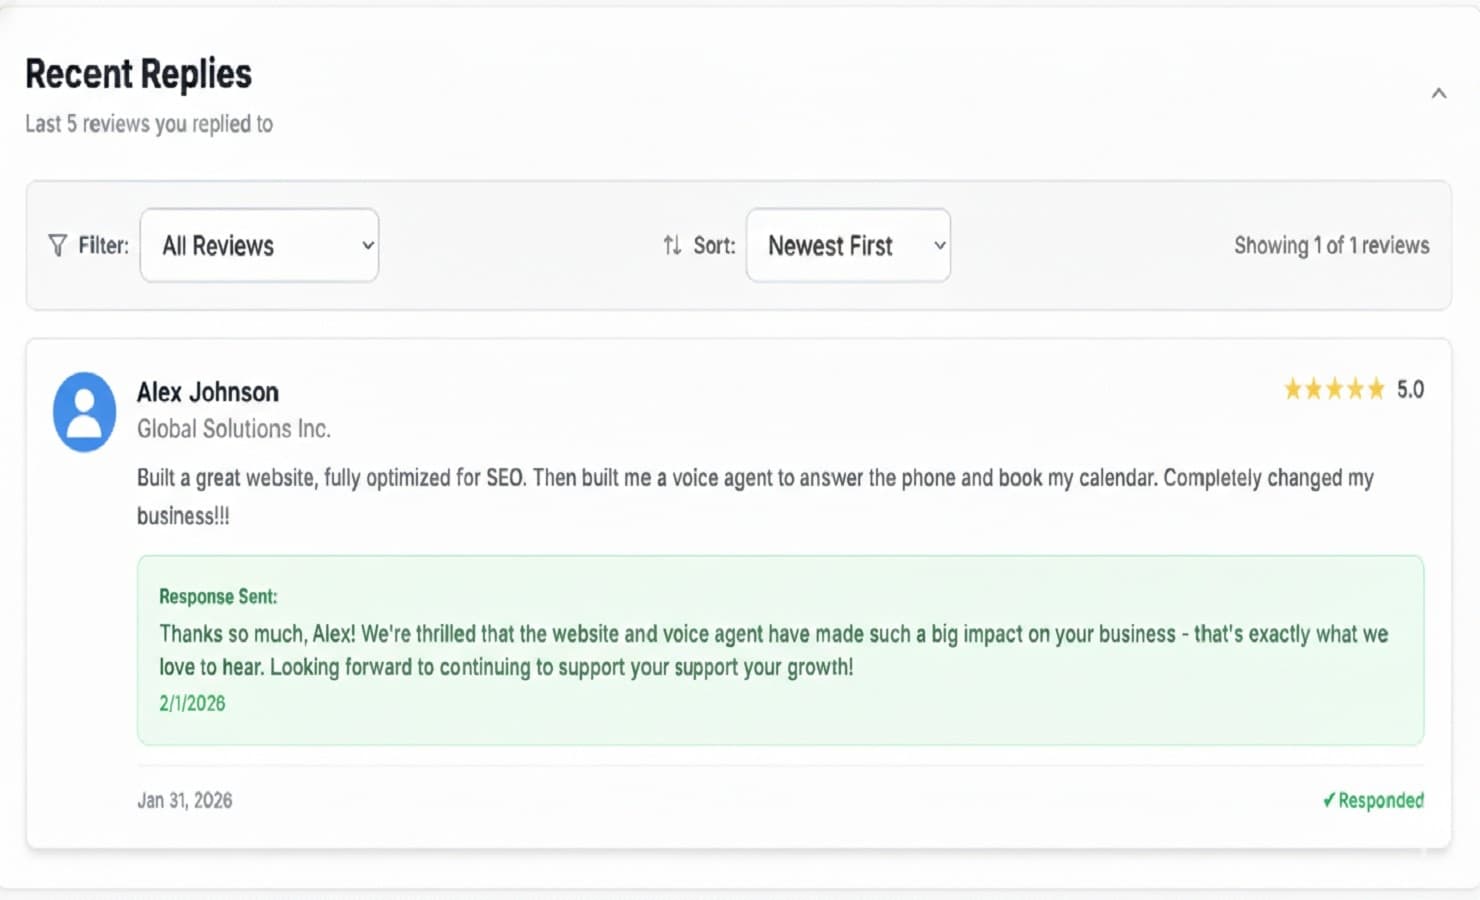Click the green Responded checkmark icon
This screenshot has height=900, width=1480.
coord(1330,800)
